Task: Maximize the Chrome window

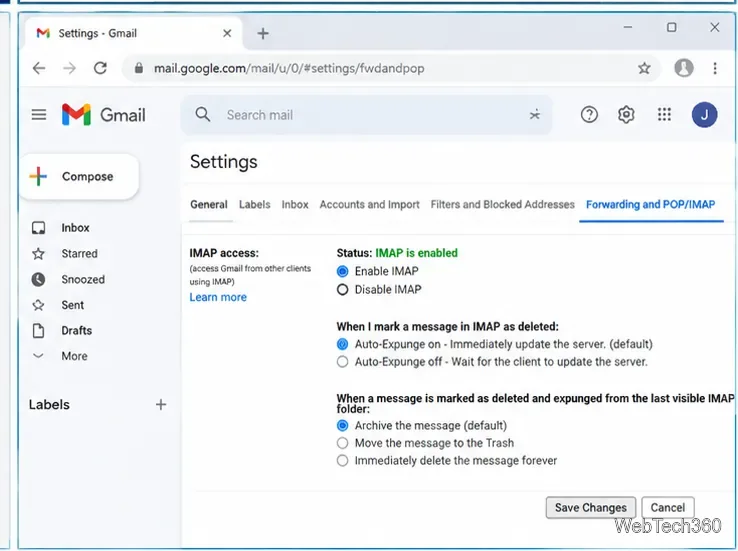Action: (672, 27)
